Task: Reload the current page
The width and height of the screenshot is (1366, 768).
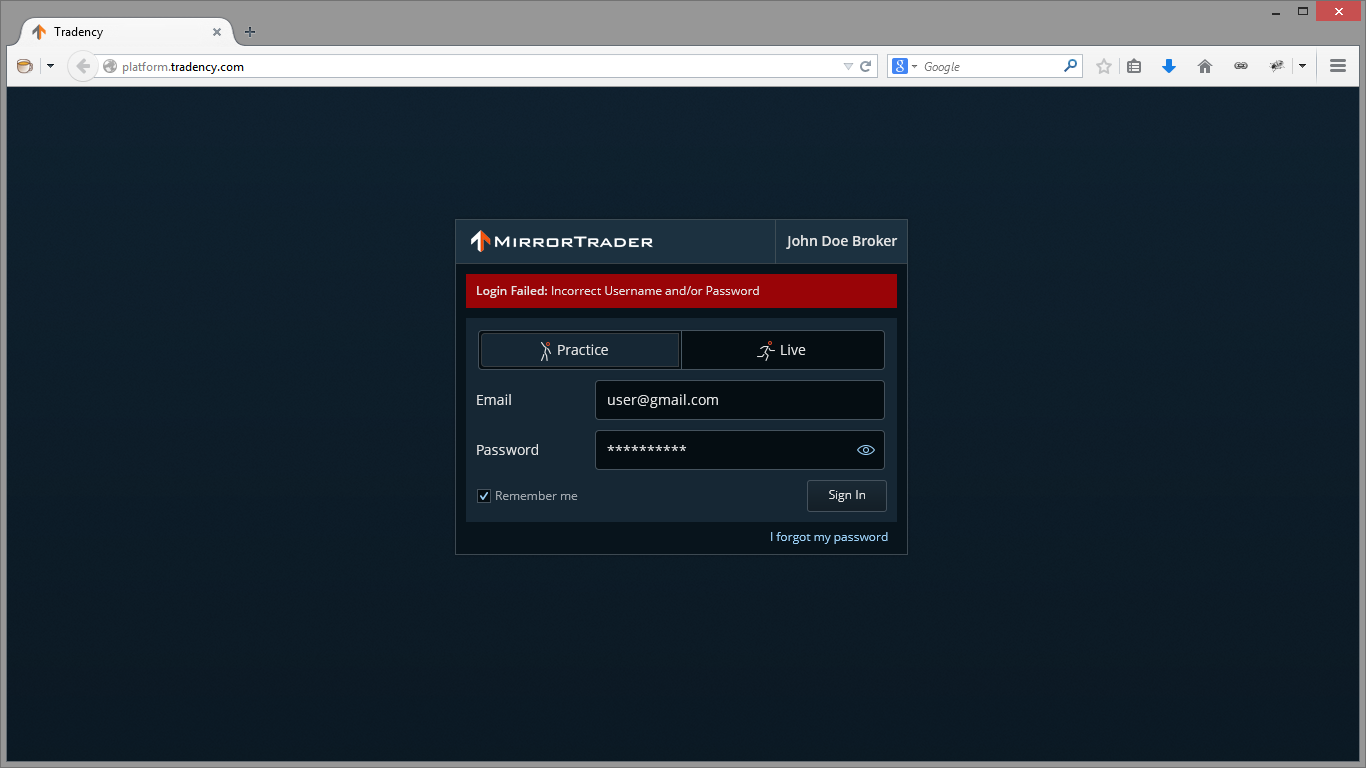Action: click(866, 67)
